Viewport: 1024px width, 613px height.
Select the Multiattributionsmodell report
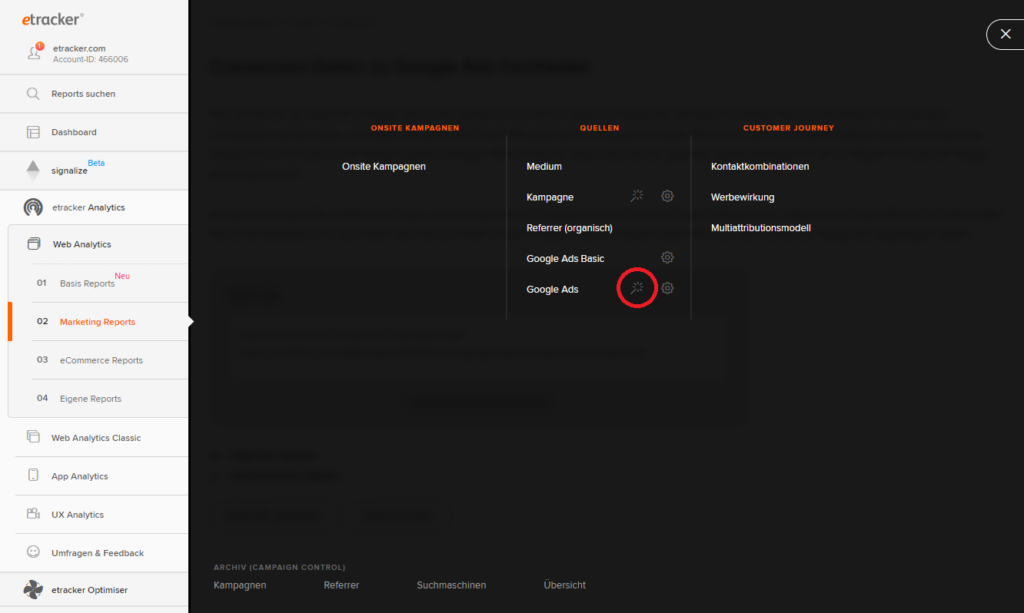(761, 228)
